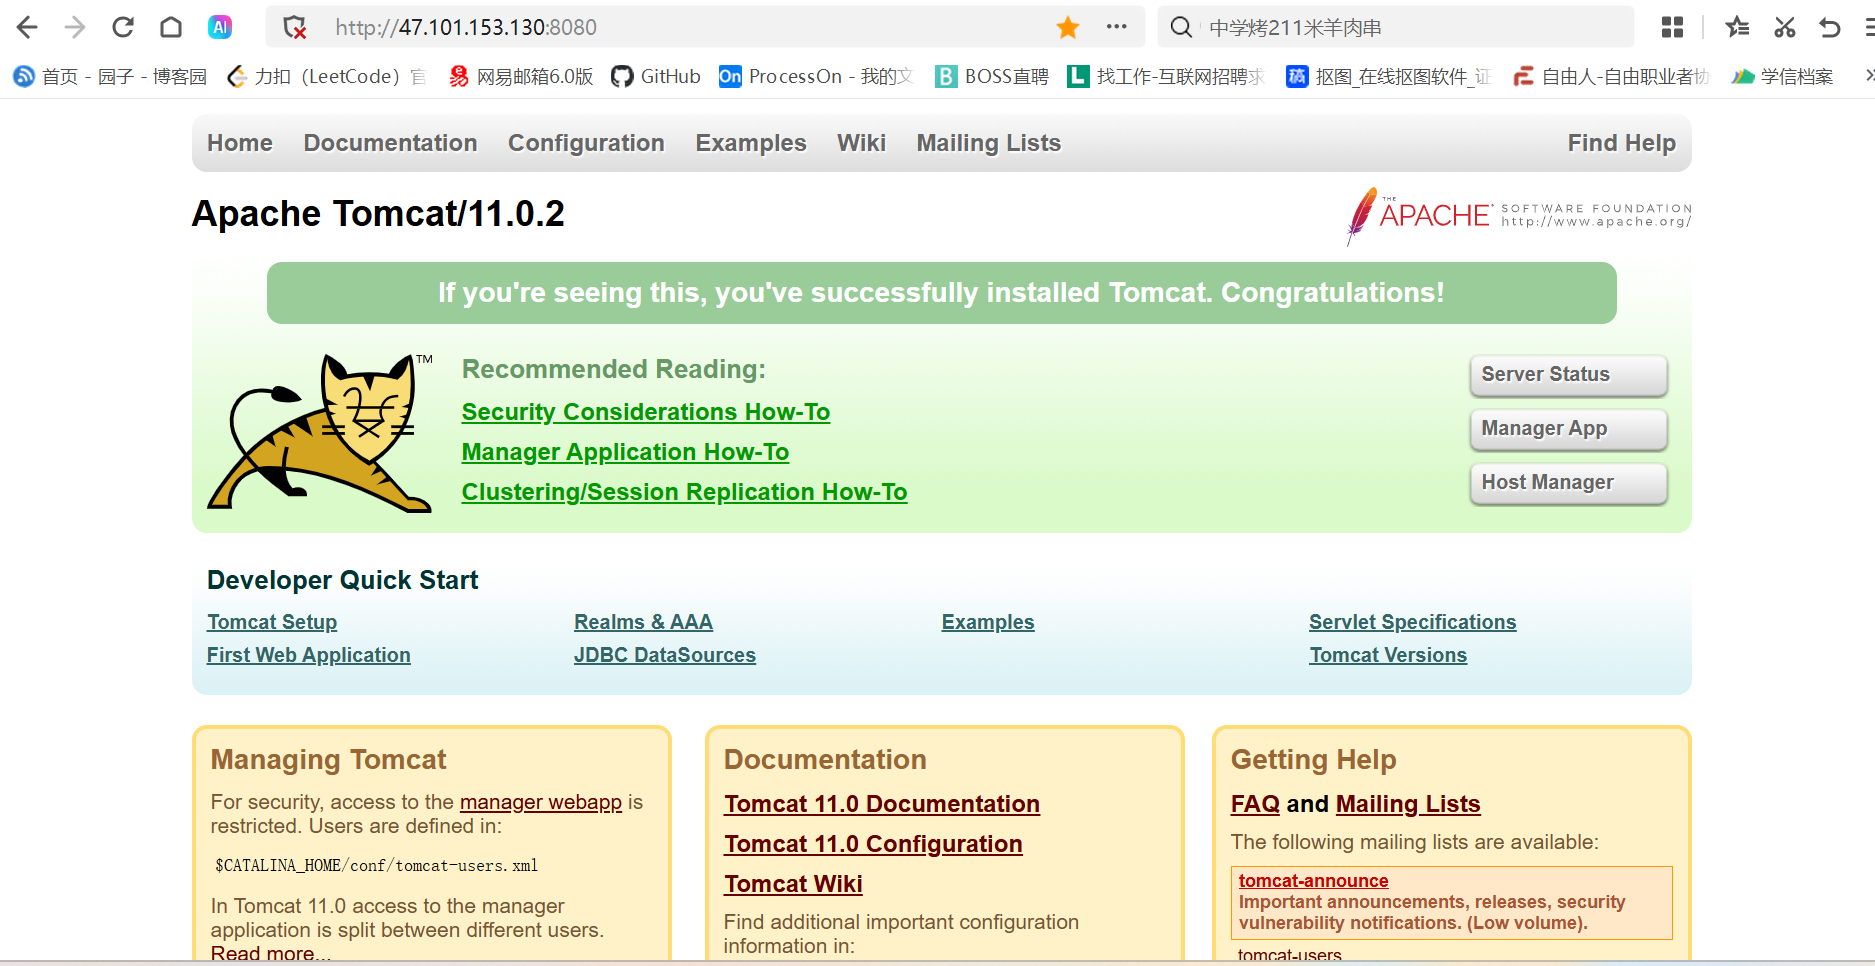Open Tomcat 11.0 Documentation link

[x=882, y=804]
